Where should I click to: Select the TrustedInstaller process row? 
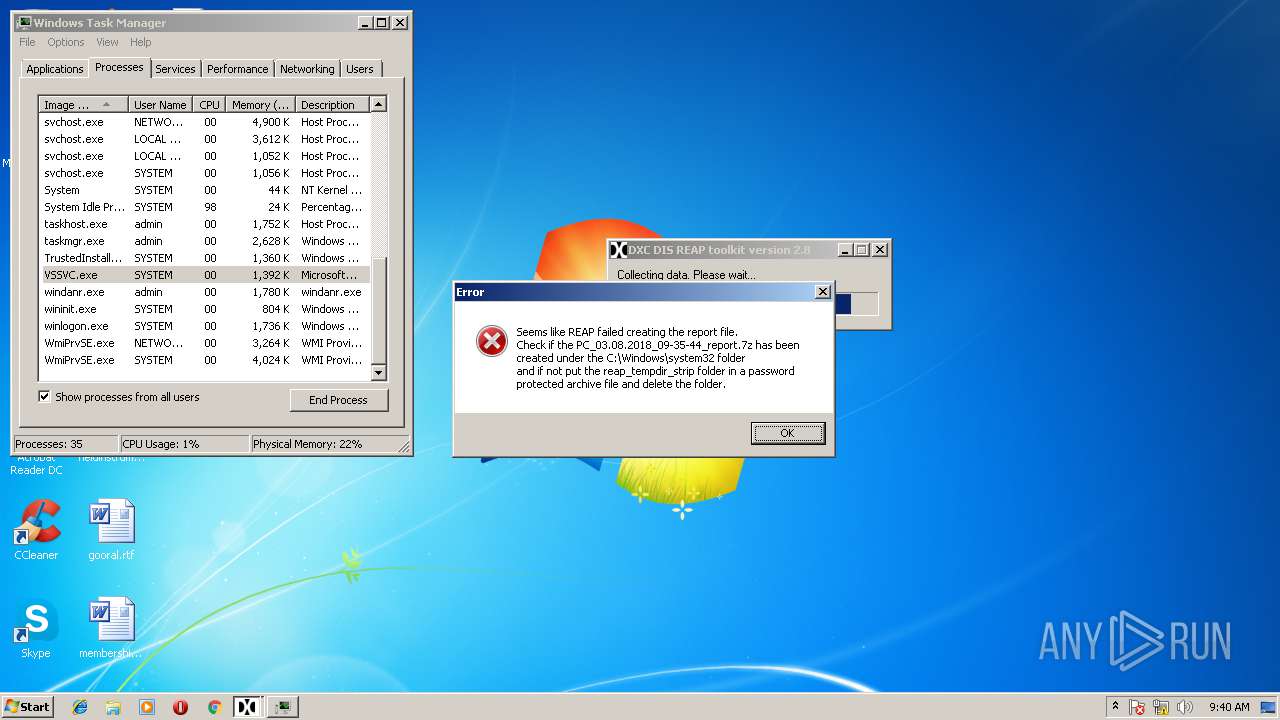coord(204,258)
